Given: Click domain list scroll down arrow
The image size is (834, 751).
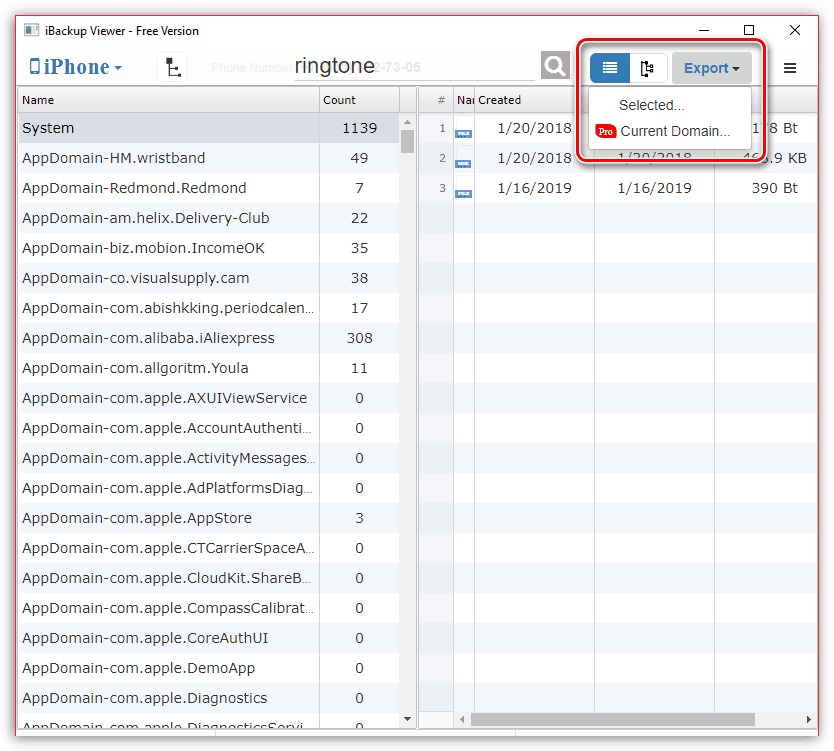Looking at the screenshot, I should point(407,719).
